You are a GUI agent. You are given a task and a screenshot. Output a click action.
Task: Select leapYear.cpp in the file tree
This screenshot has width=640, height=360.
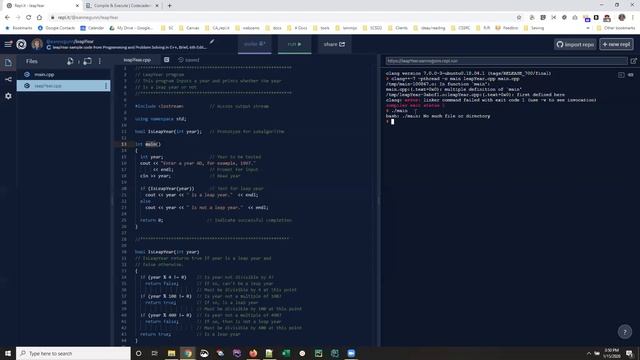(63, 86)
